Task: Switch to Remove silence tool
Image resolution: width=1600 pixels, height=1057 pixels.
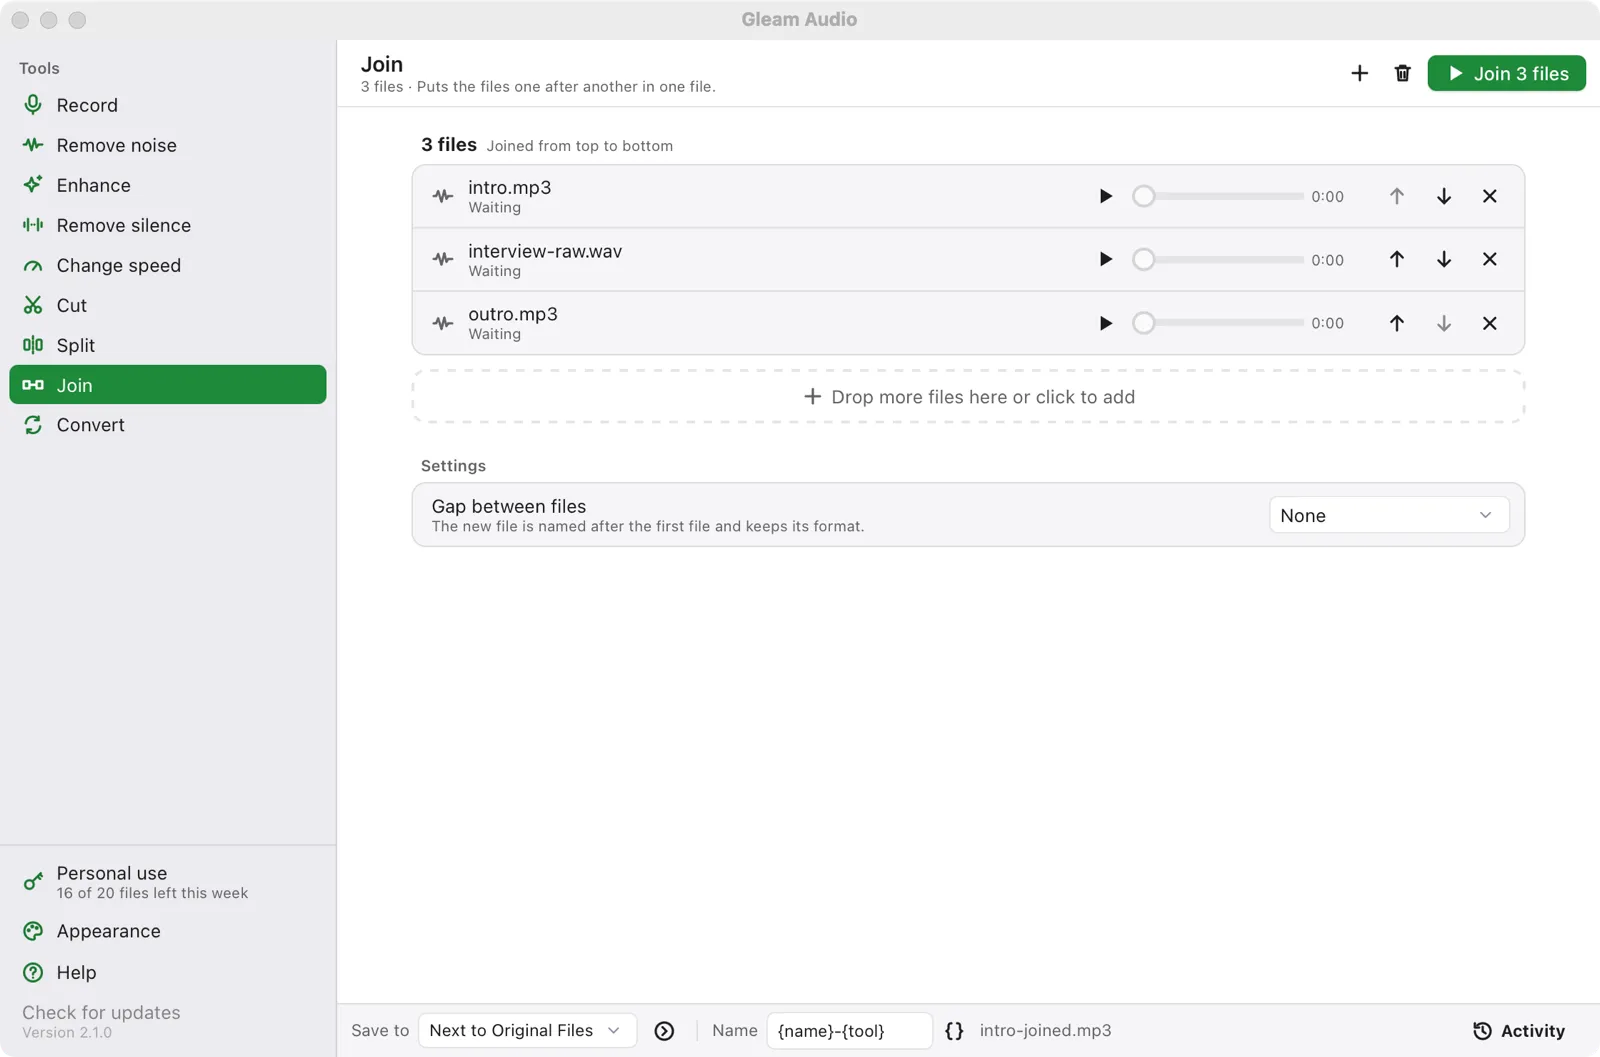Action: [167, 225]
